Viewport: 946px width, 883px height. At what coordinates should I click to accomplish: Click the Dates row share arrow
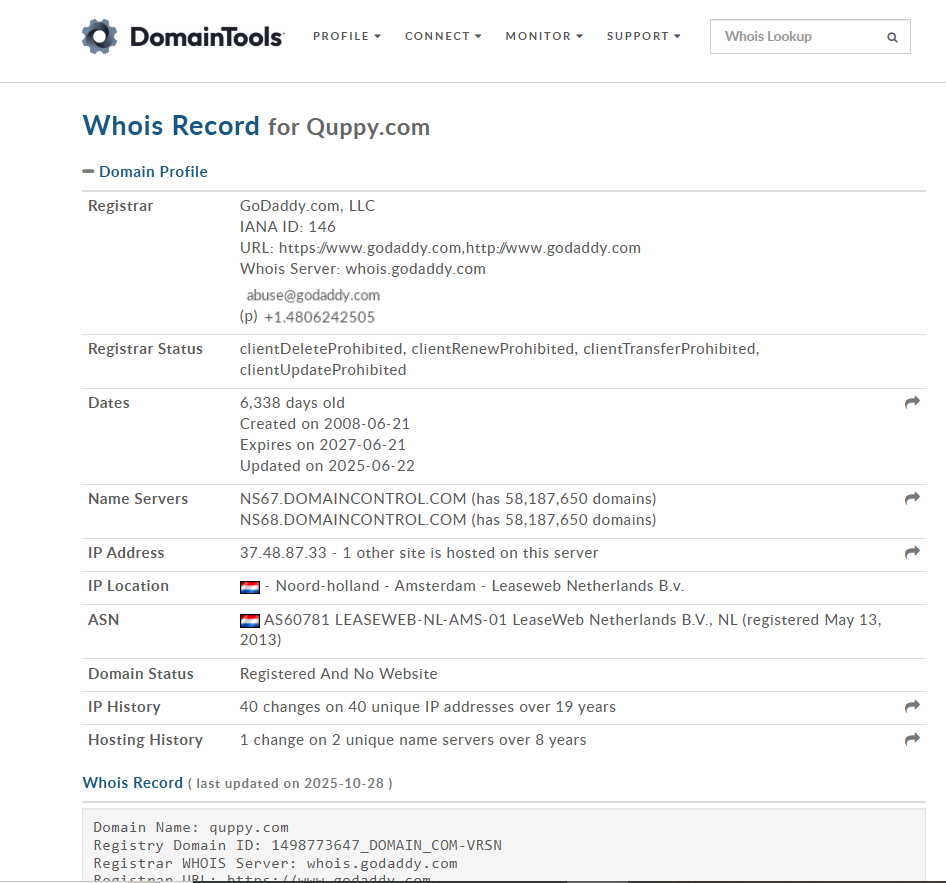coord(912,402)
